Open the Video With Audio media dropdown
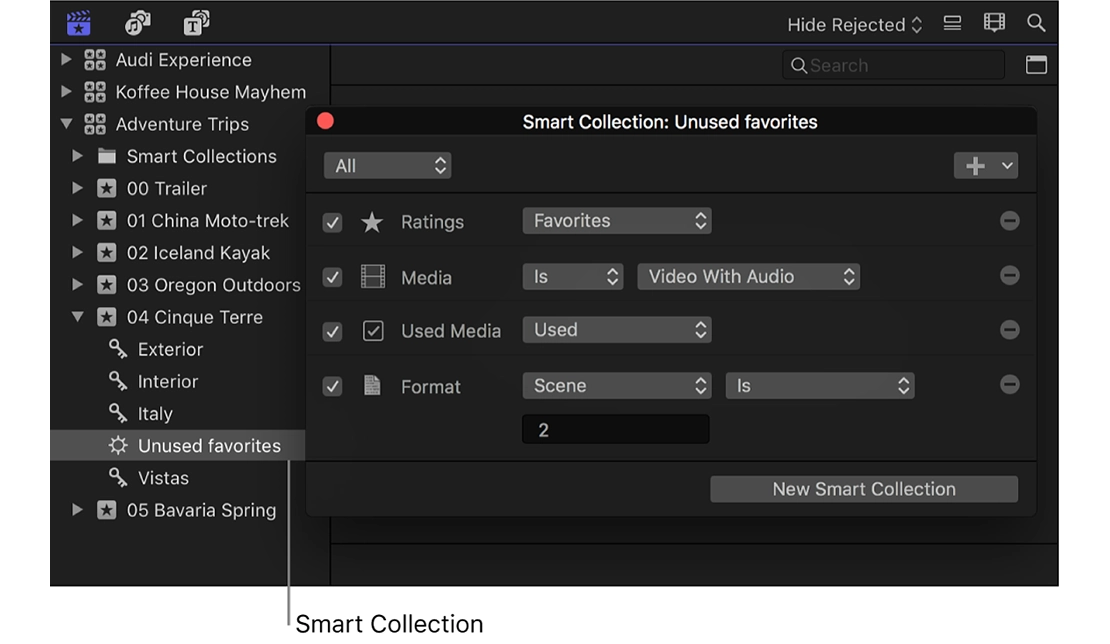Viewport: 1110px width, 644px height. 748,276
